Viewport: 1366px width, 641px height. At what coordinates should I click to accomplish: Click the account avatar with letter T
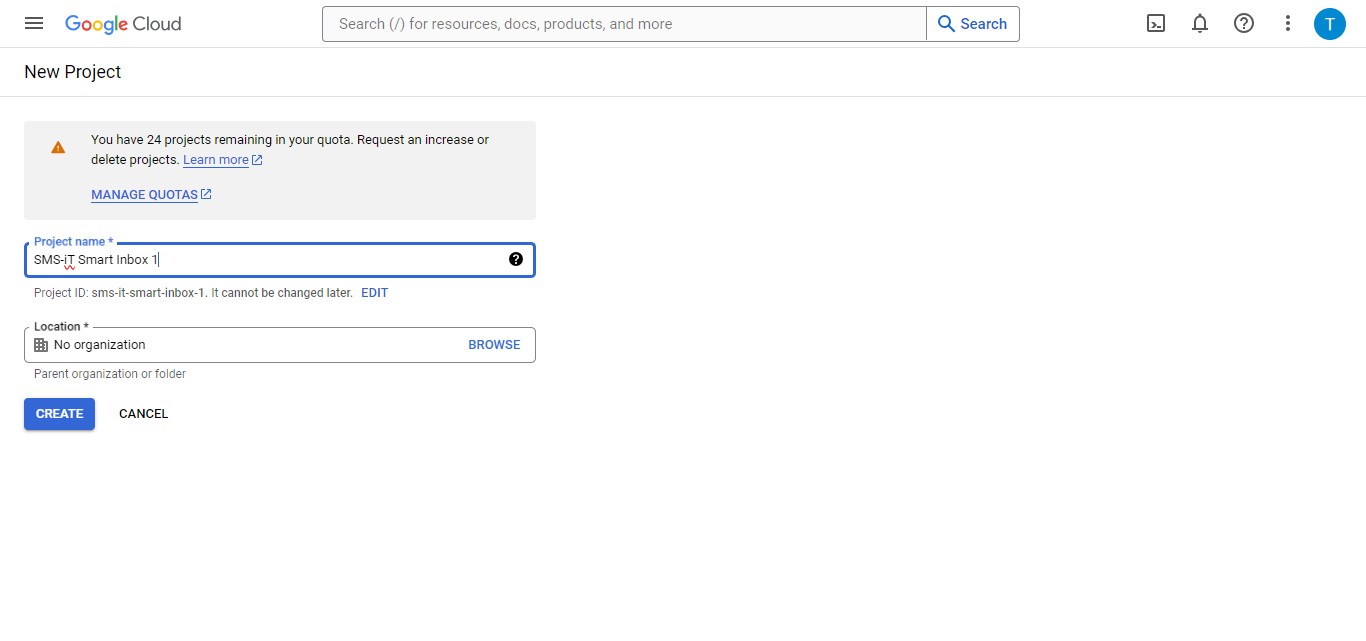click(x=1330, y=23)
